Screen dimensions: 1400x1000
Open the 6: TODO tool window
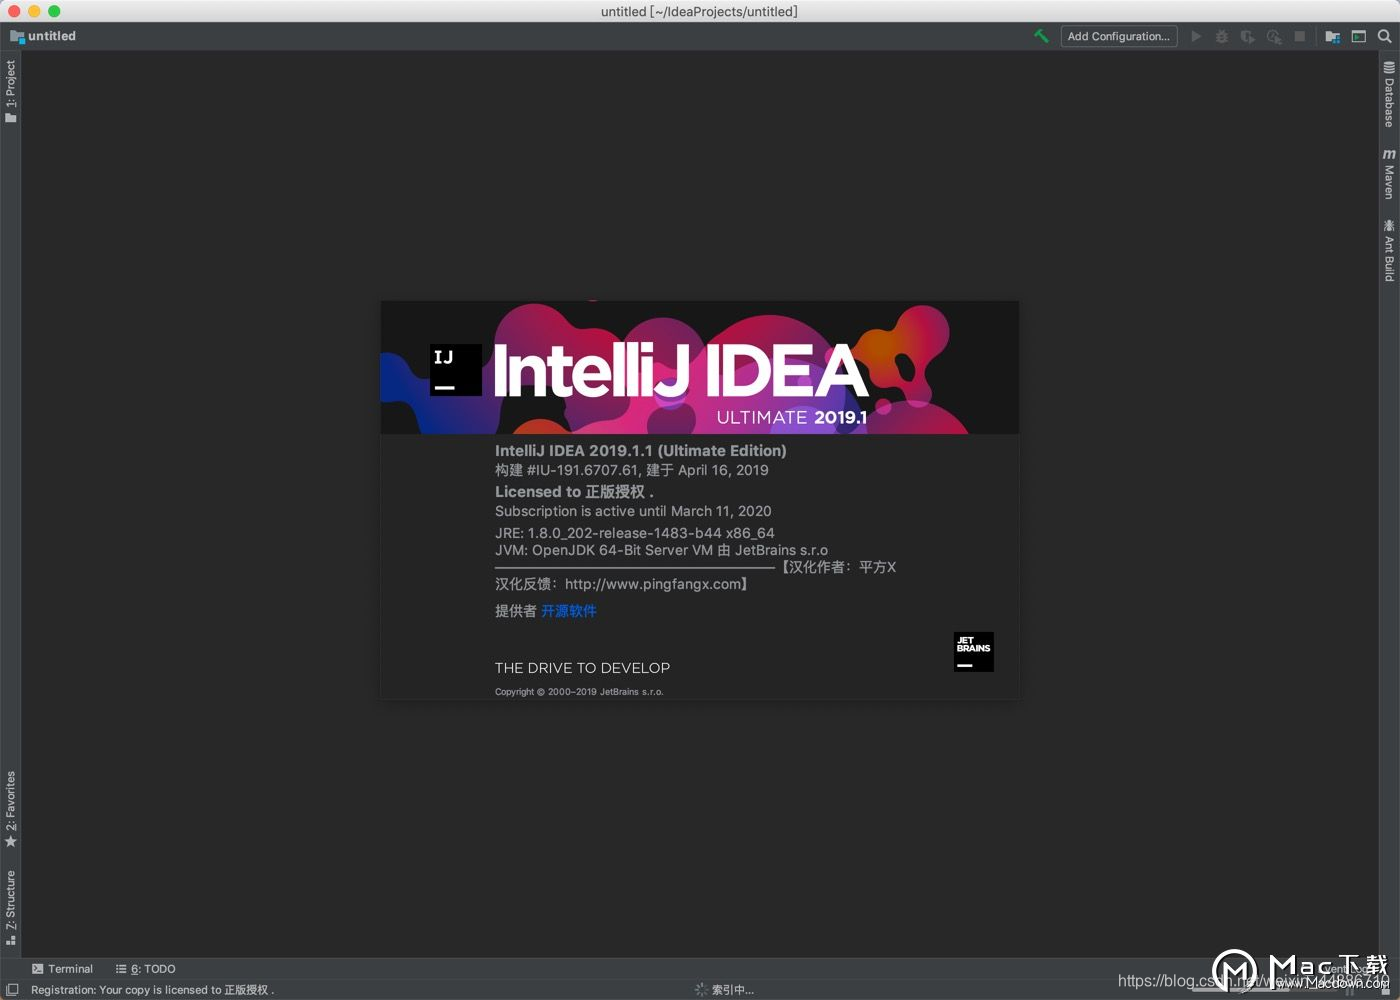(x=145, y=969)
